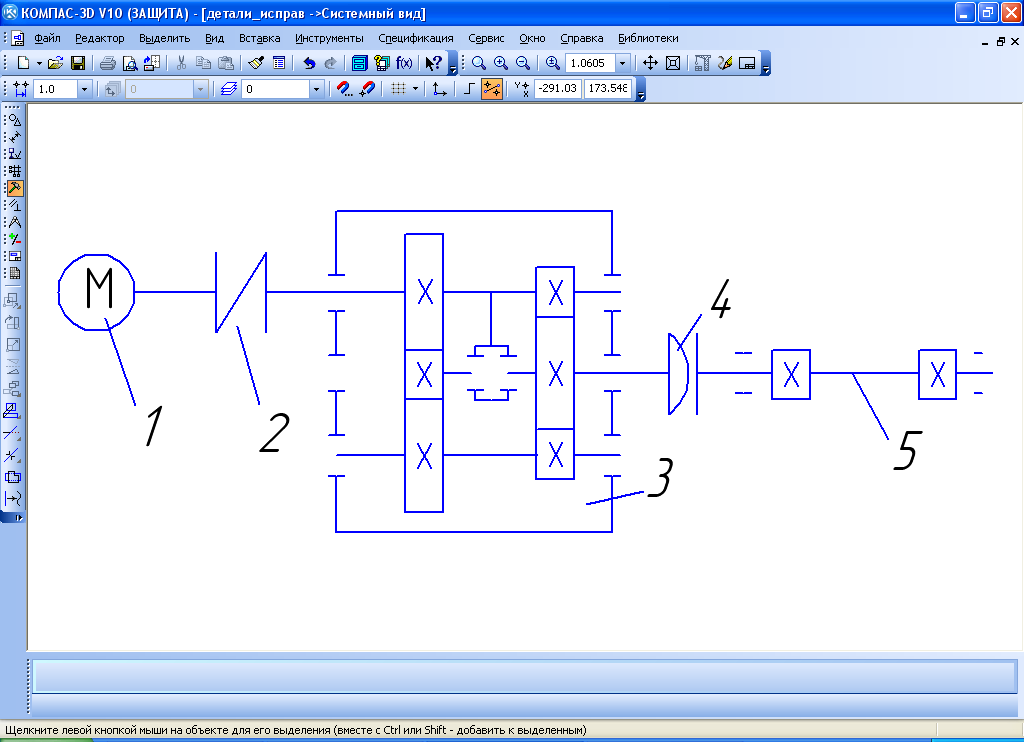Select the Pan view cross-arrows tool
The image size is (1024, 742).
650,63
